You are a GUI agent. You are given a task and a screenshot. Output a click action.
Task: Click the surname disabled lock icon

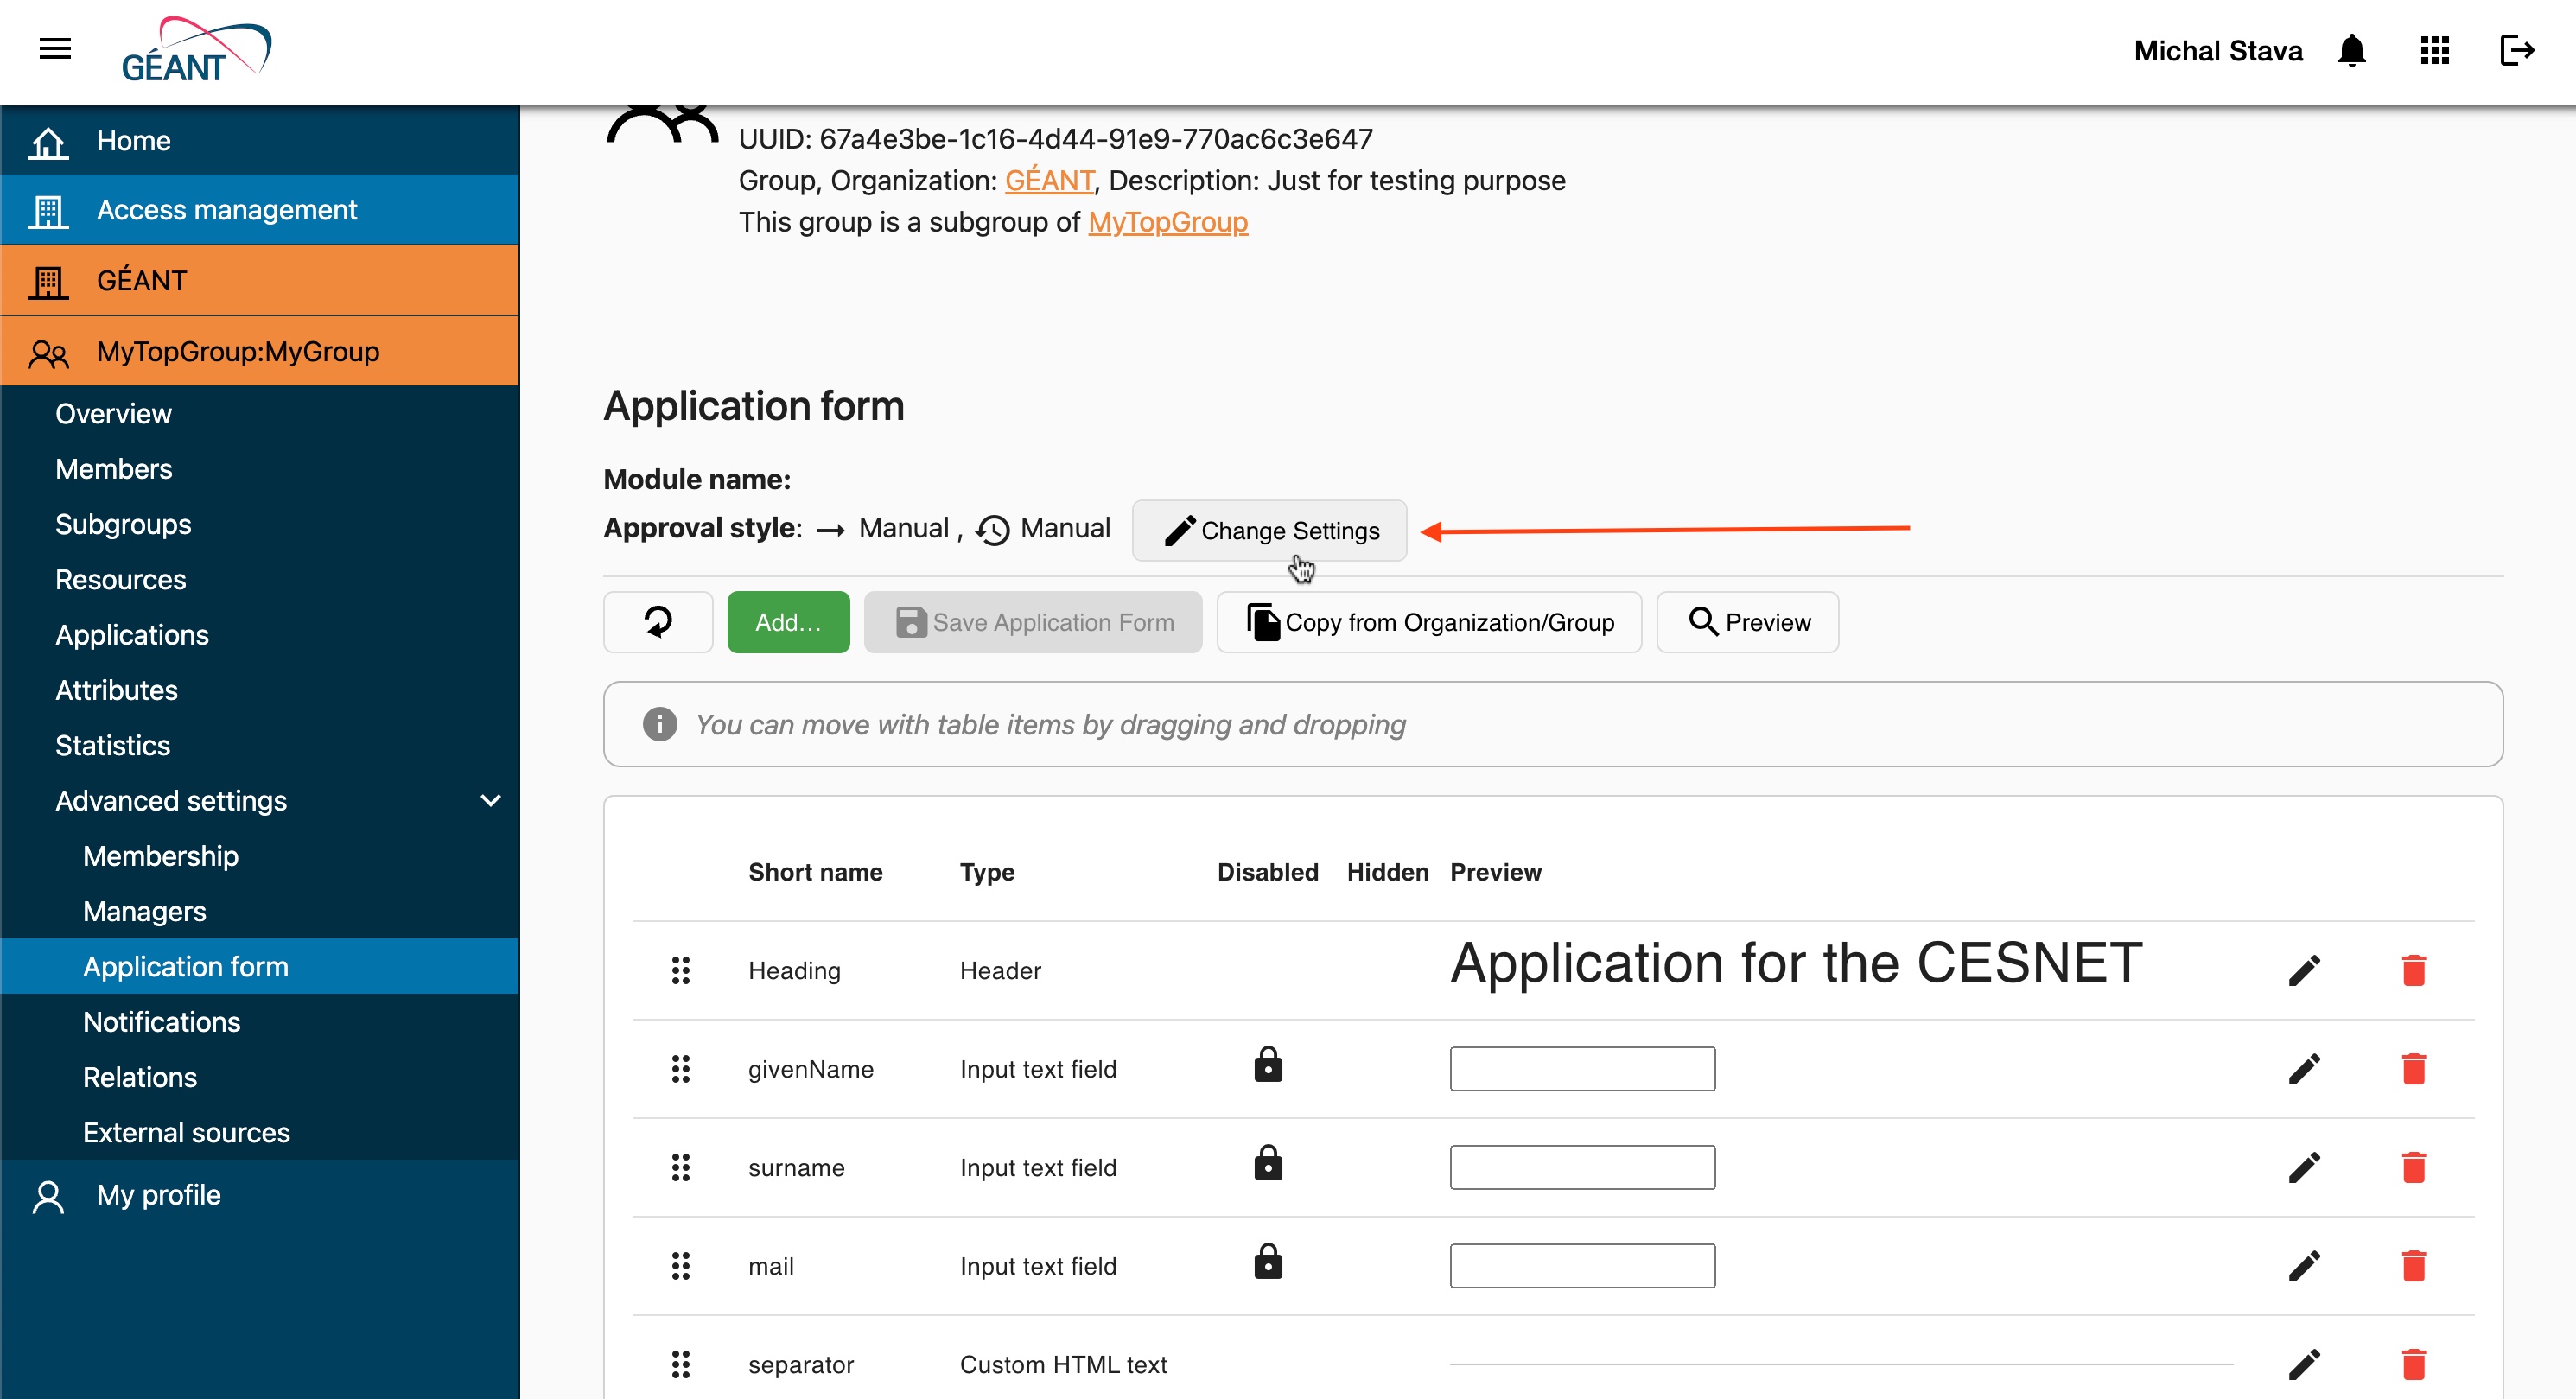(1268, 1162)
